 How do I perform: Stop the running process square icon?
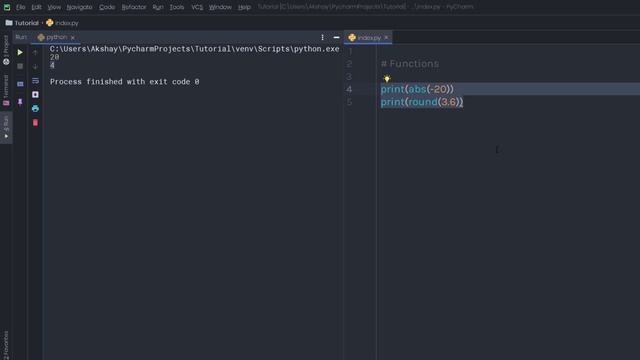(x=20, y=66)
